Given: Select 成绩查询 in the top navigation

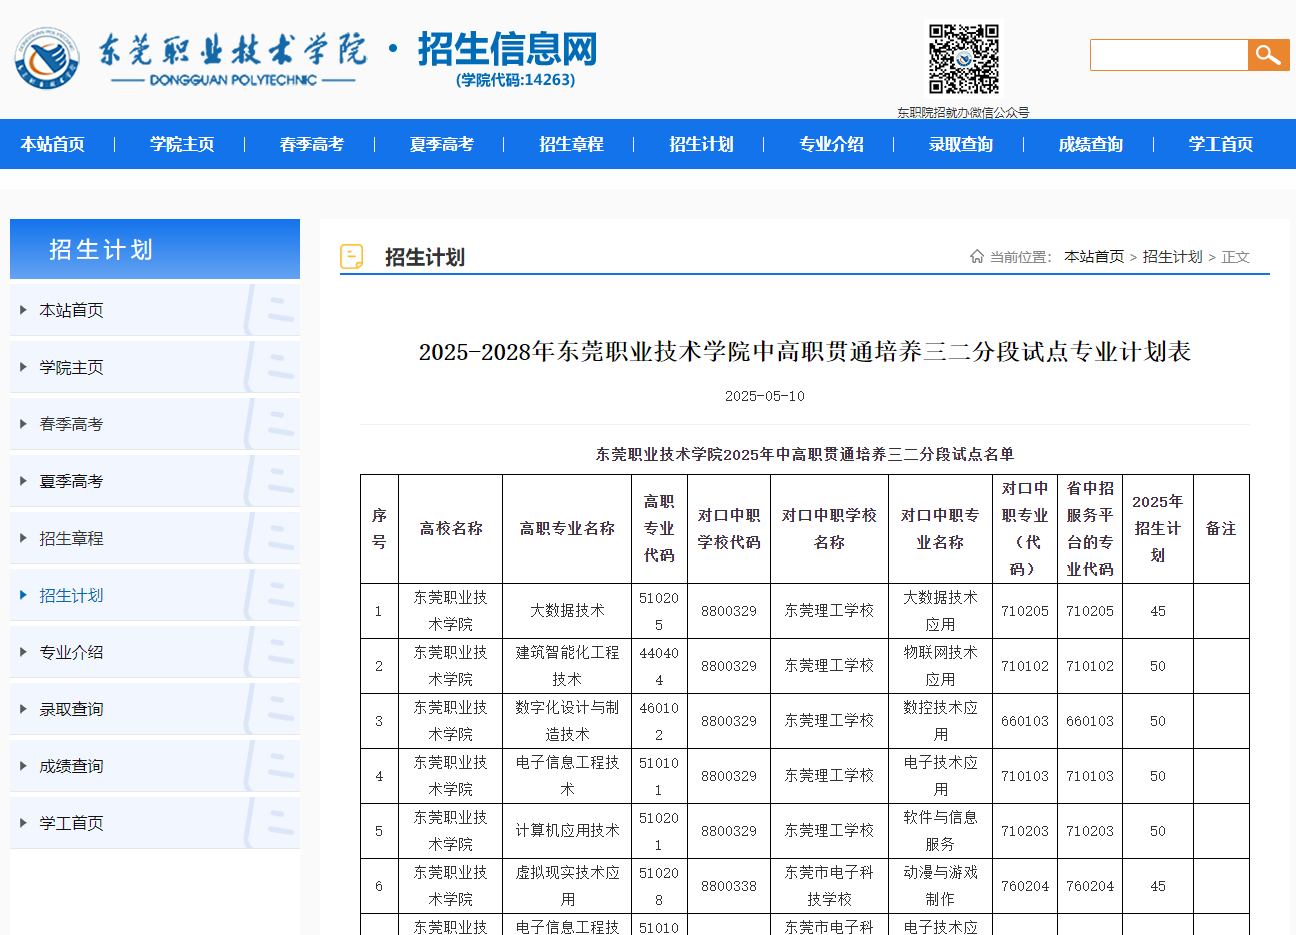Looking at the screenshot, I should [x=1089, y=144].
